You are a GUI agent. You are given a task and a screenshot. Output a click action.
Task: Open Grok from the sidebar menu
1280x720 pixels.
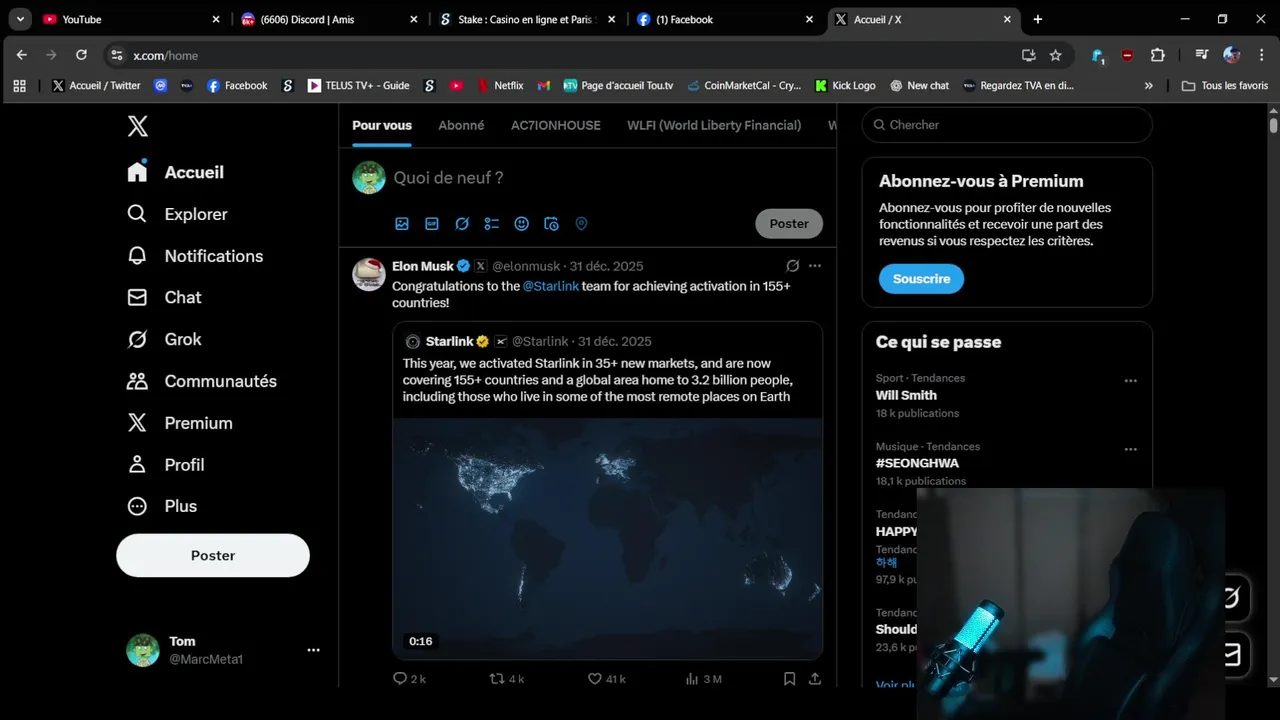[164, 339]
